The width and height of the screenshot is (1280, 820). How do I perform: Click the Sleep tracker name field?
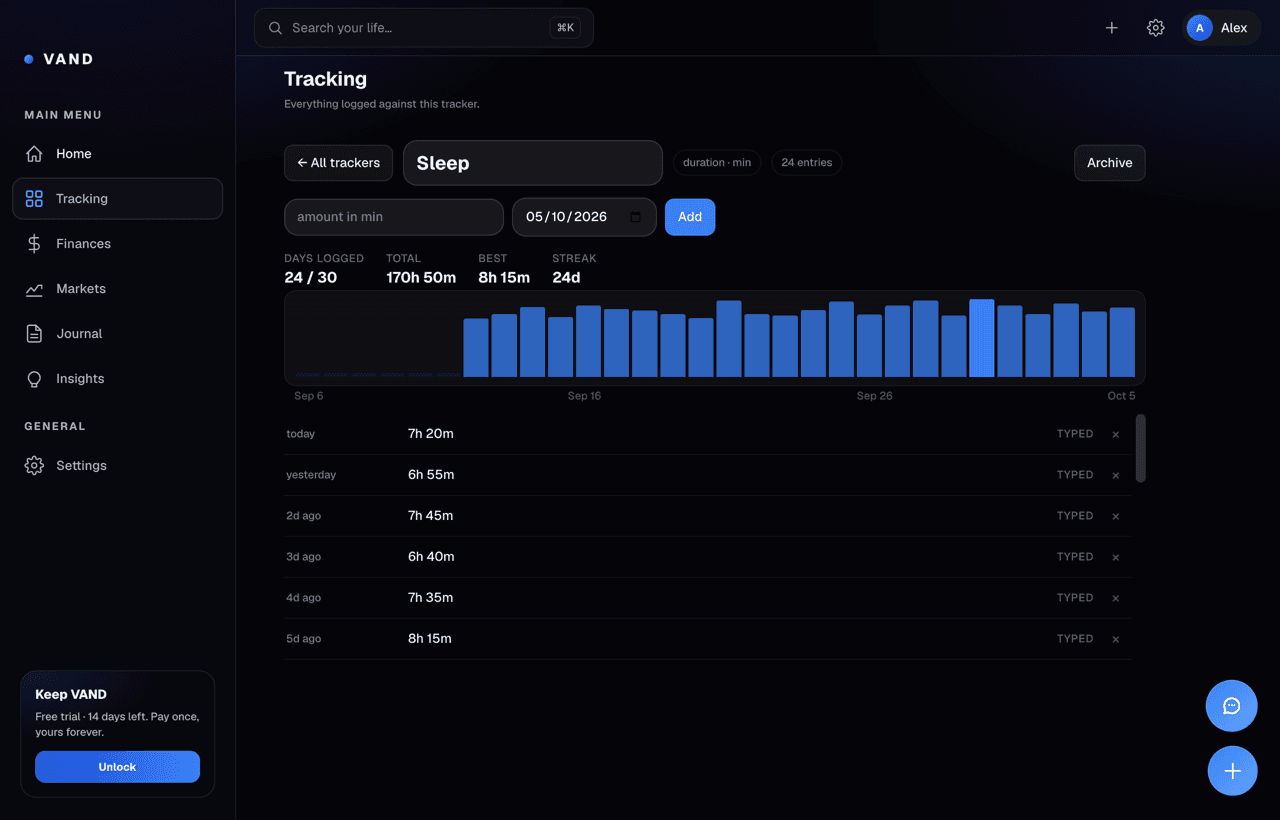[533, 163]
